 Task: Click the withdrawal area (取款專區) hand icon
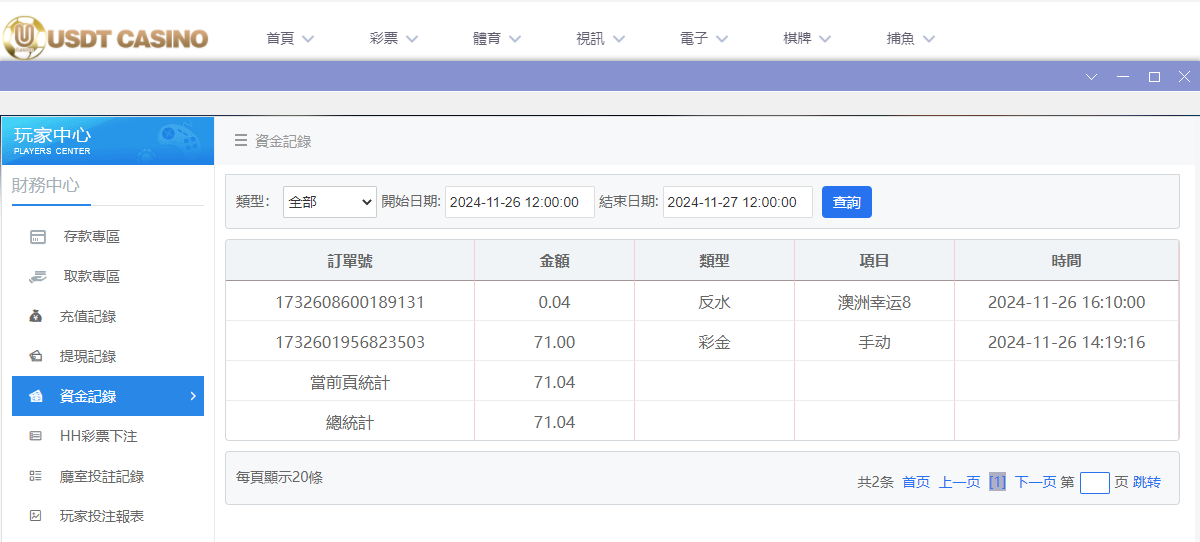38,277
